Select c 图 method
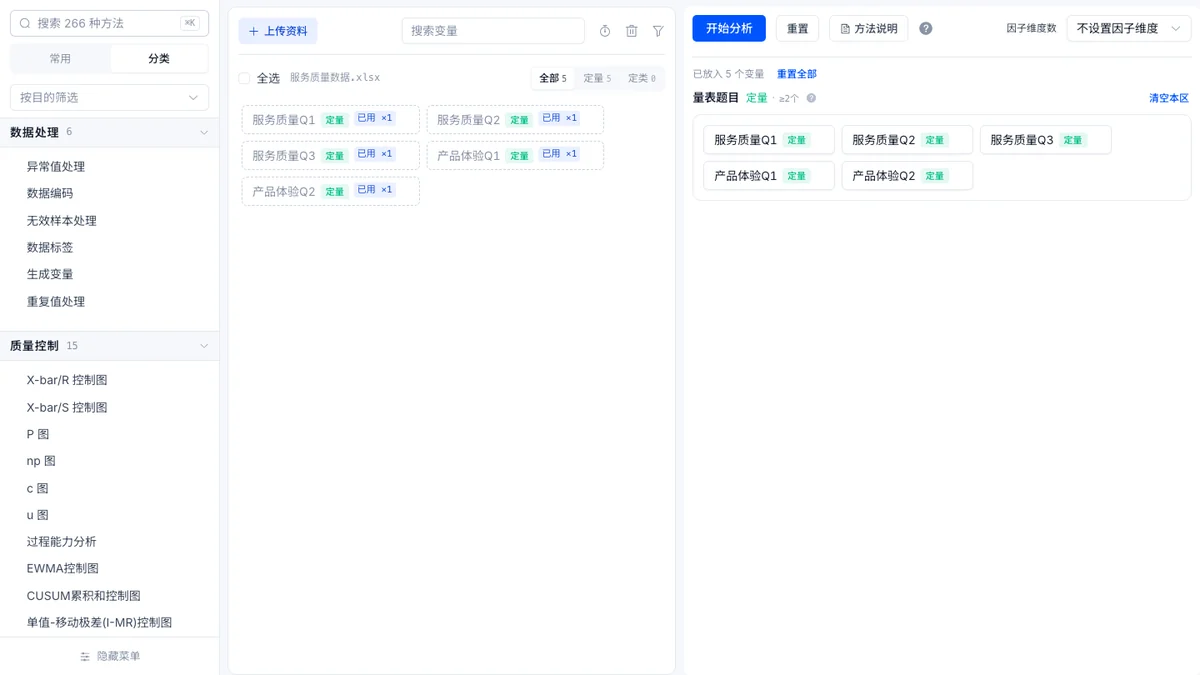This screenshot has height=675, width=1200. coord(37,489)
